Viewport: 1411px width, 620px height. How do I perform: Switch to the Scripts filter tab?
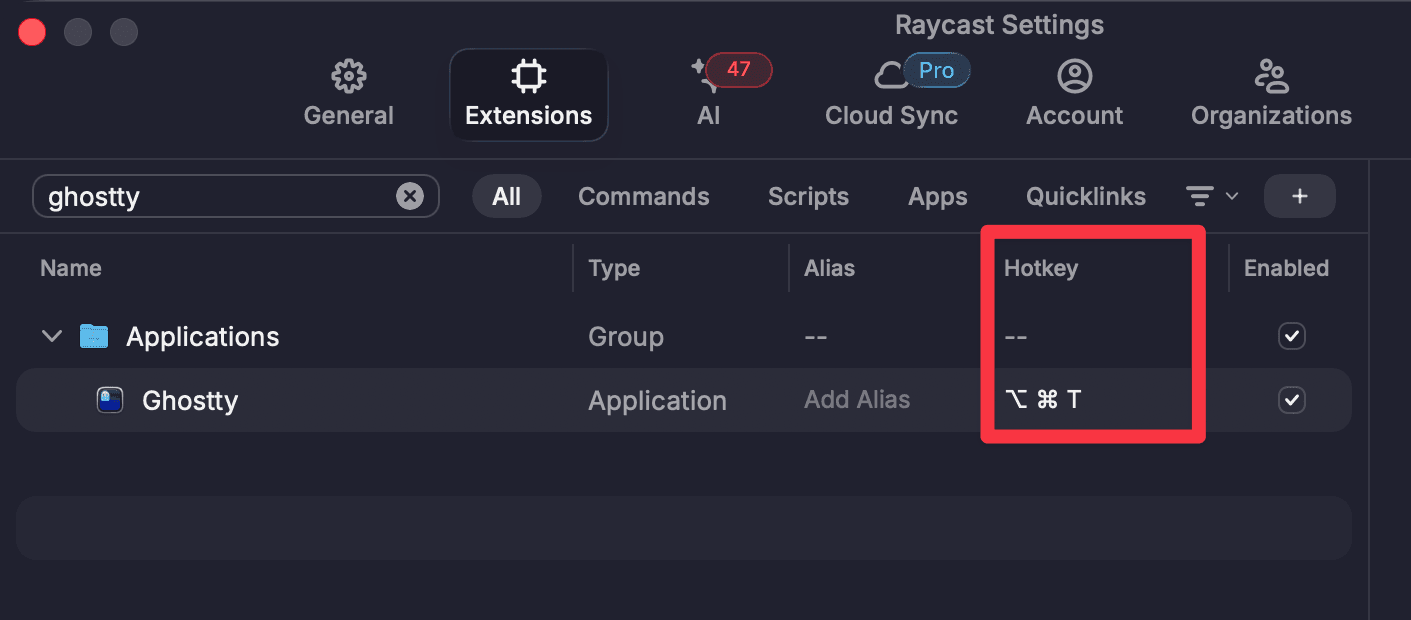[x=808, y=196]
